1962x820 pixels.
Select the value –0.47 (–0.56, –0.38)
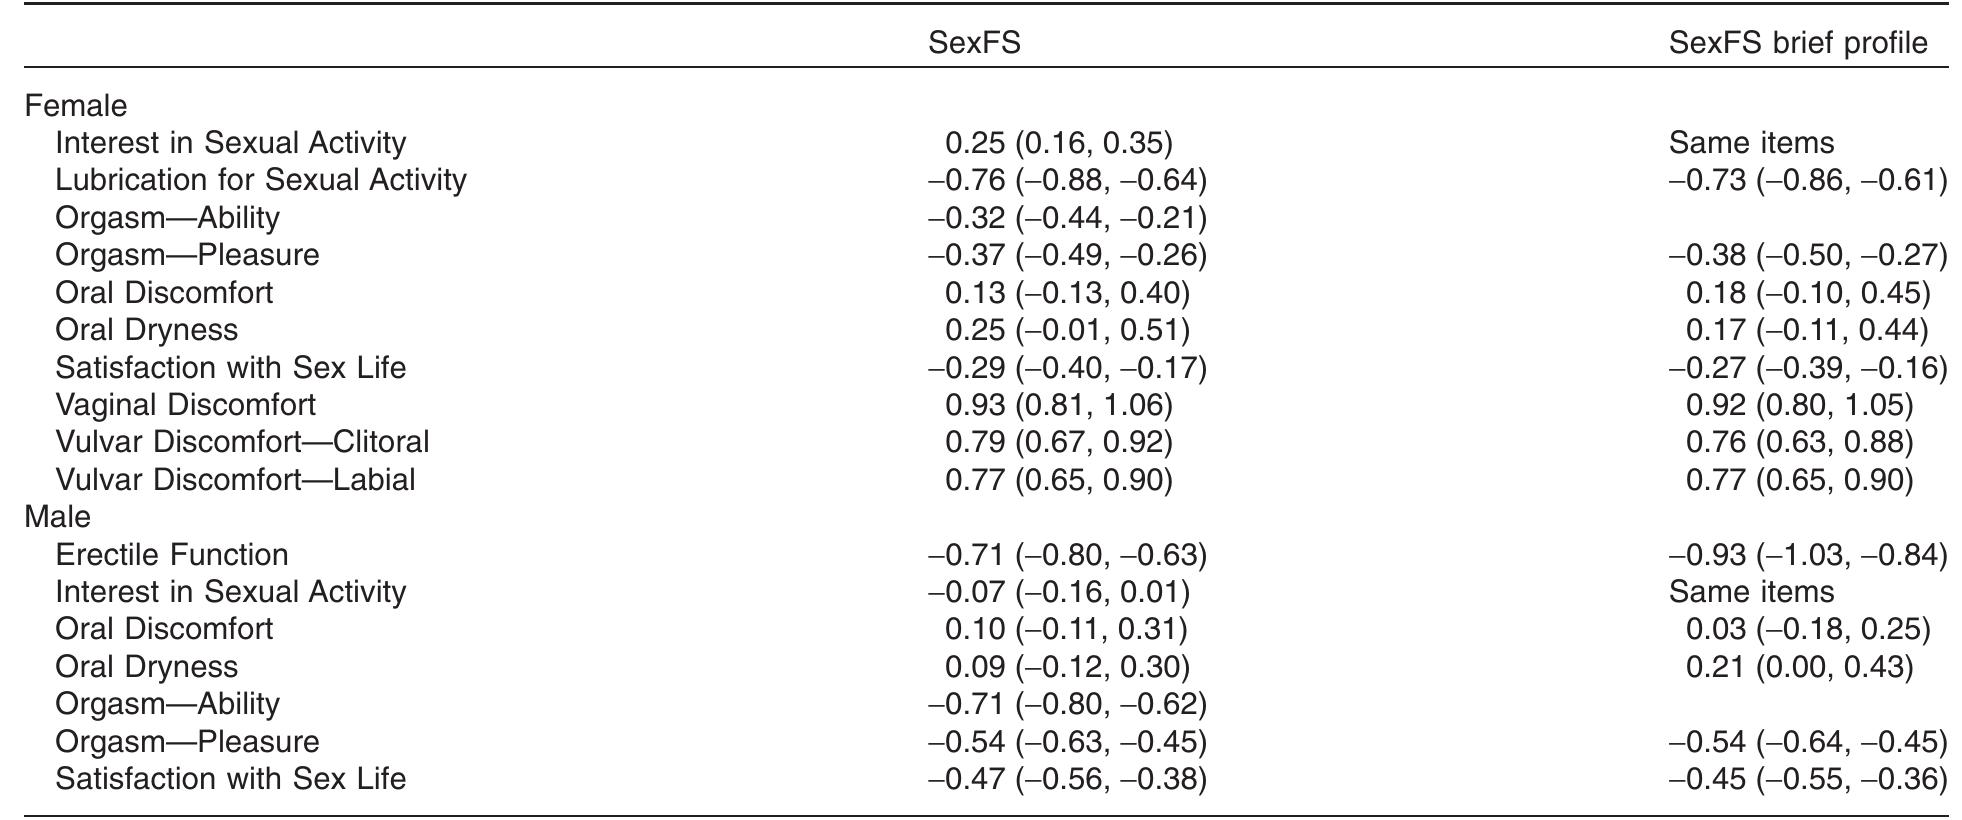click(1067, 779)
